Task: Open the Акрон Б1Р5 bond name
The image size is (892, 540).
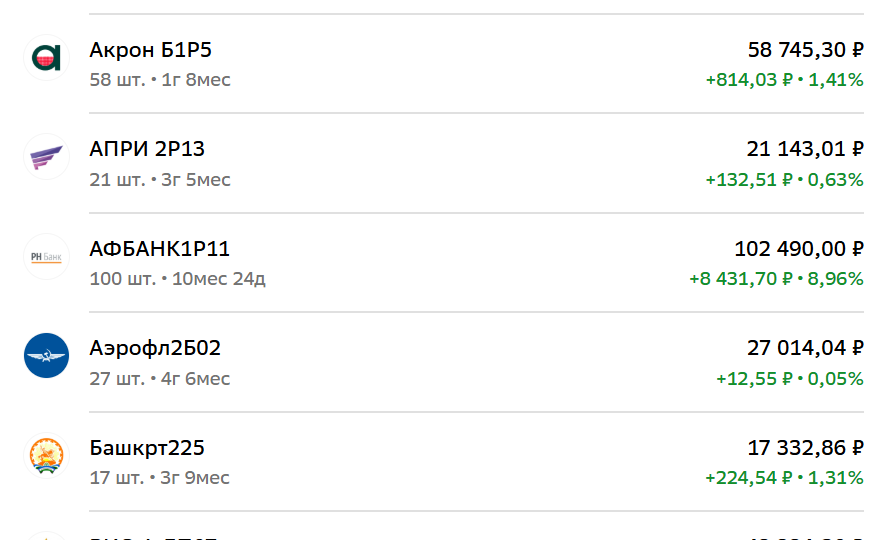Action: (151, 50)
